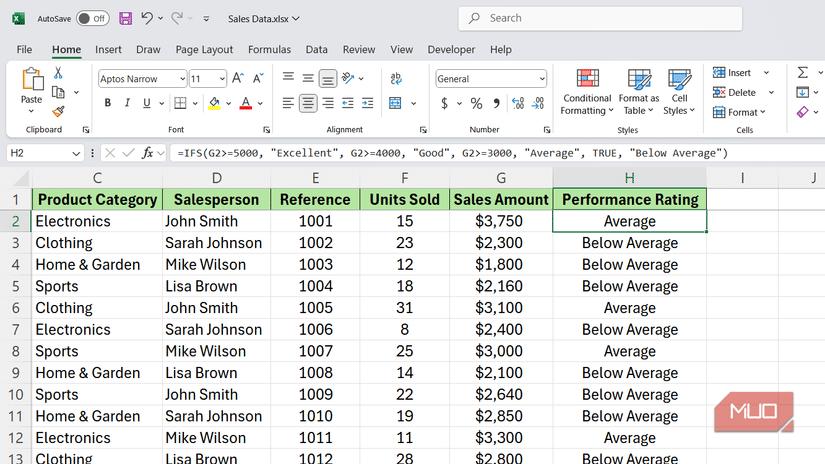Screen dimensions: 825x464
Task: Switch to the Page Layout tab
Action: pos(204,49)
